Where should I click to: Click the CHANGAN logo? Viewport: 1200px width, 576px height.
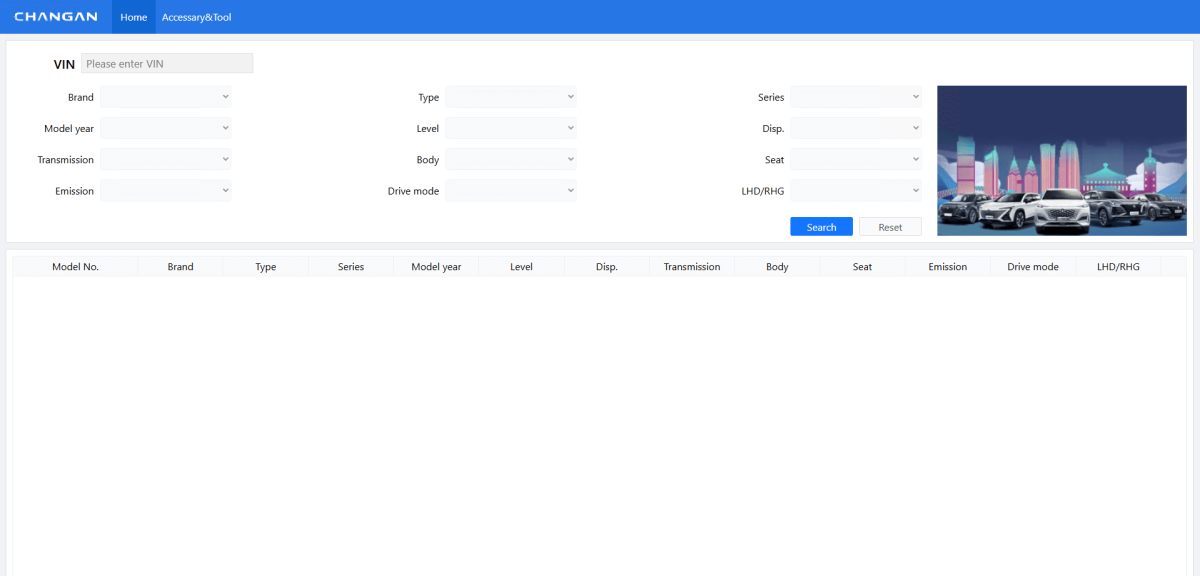pyautogui.click(x=56, y=17)
